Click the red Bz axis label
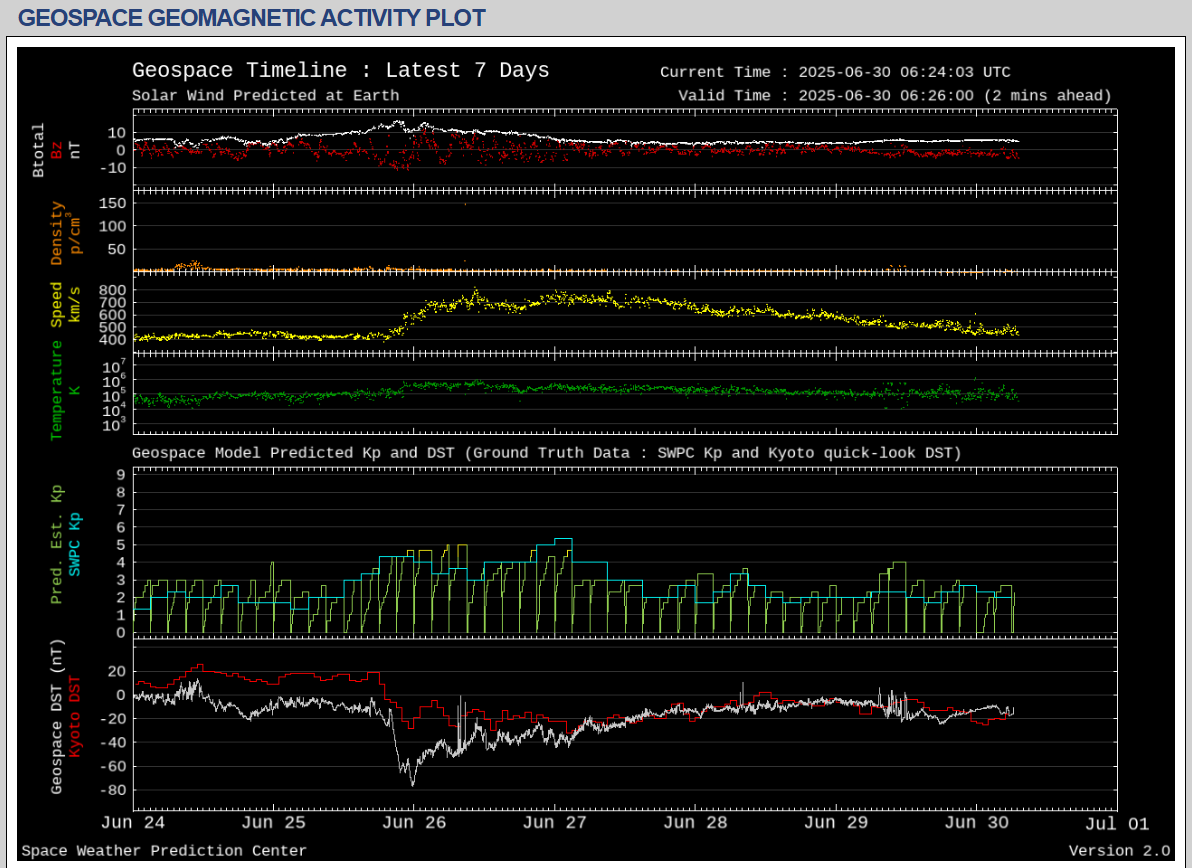 (57, 150)
